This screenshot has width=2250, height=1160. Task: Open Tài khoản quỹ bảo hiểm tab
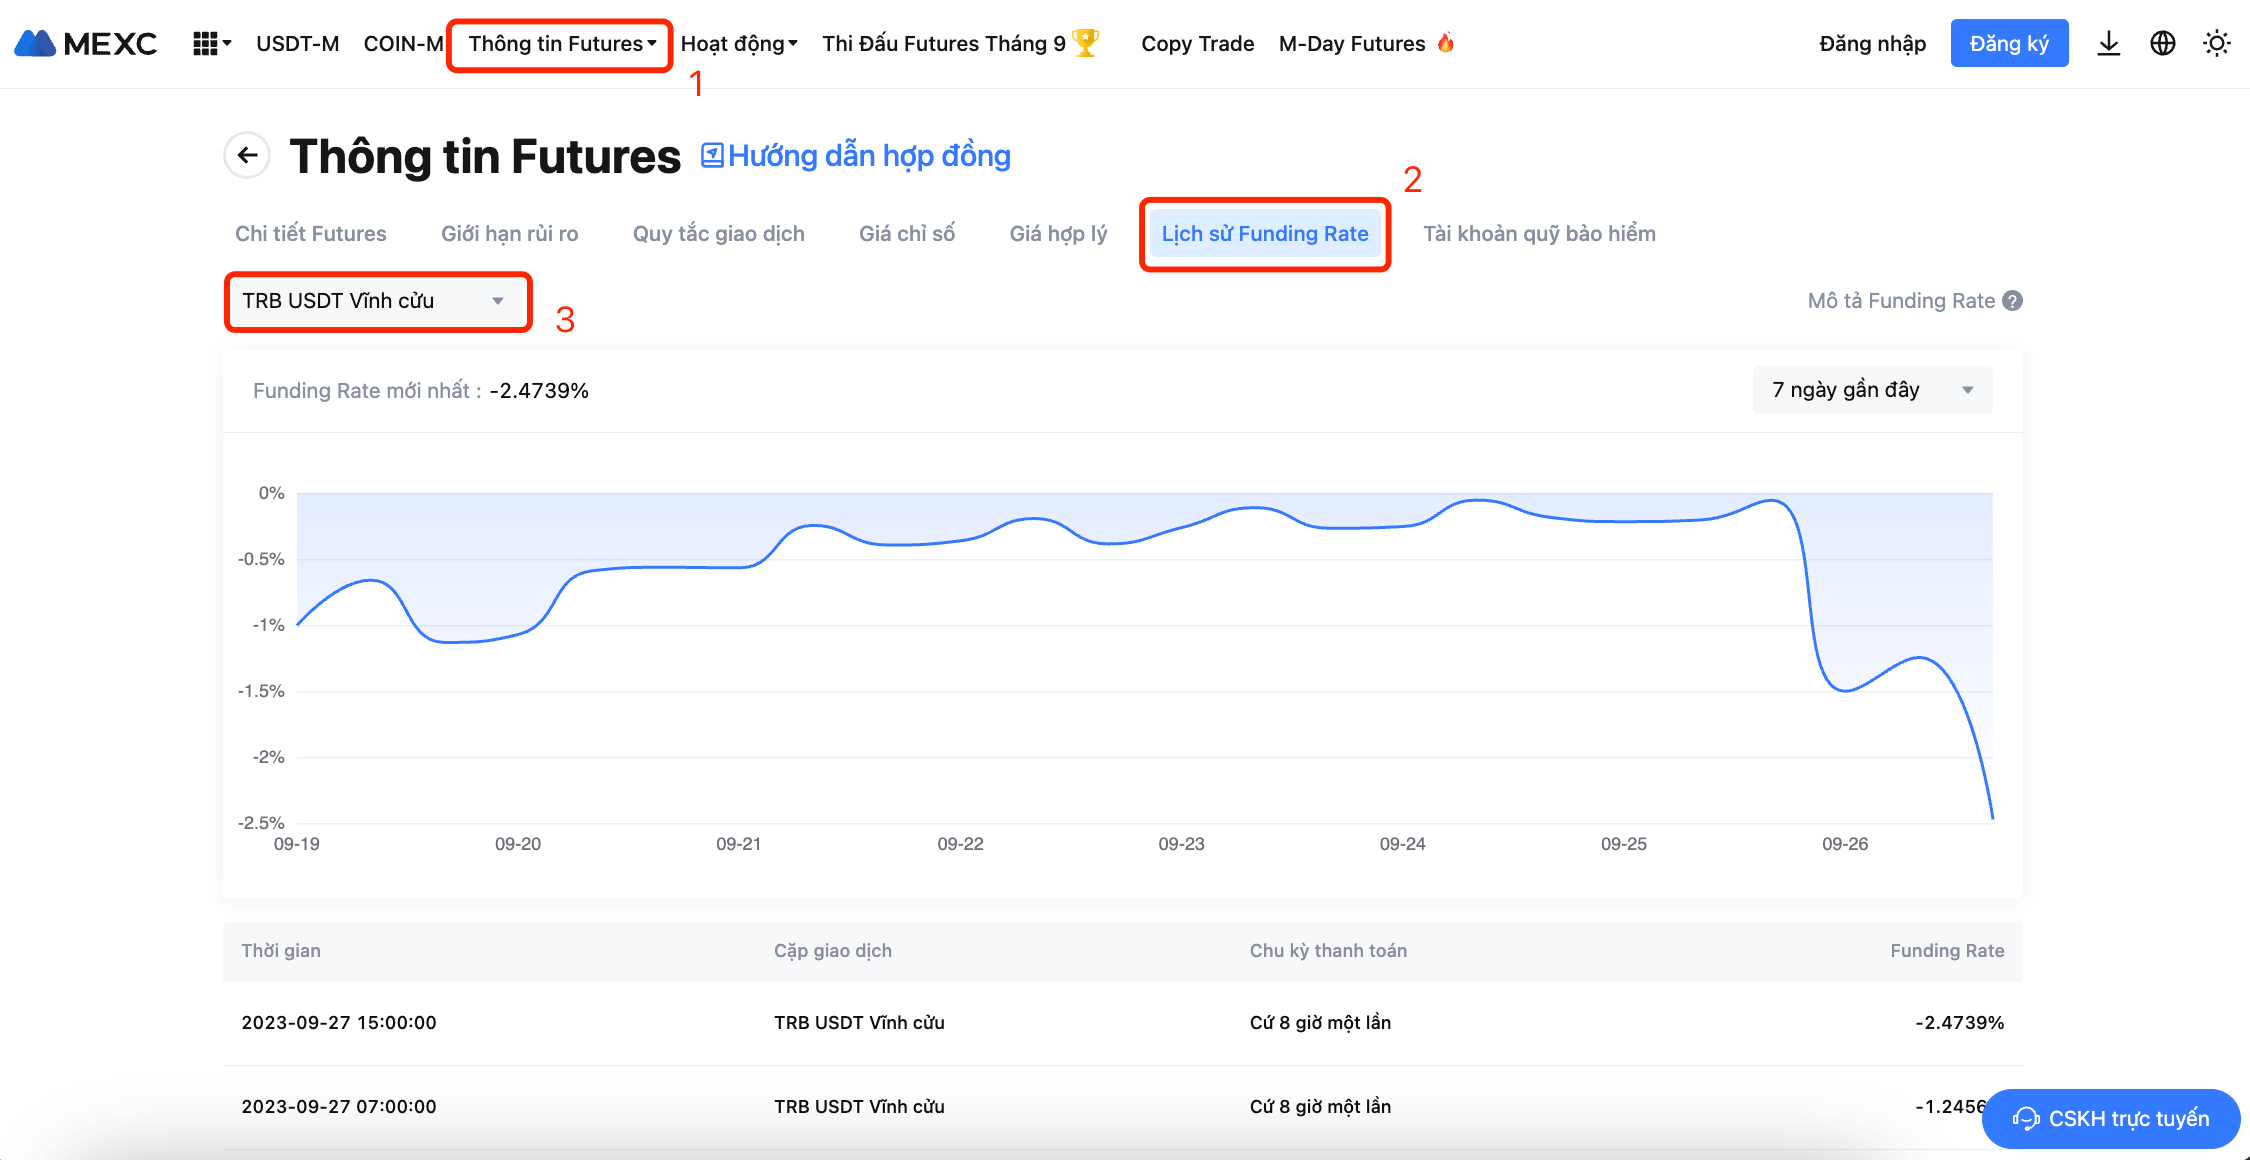[x=1539, y=234]
